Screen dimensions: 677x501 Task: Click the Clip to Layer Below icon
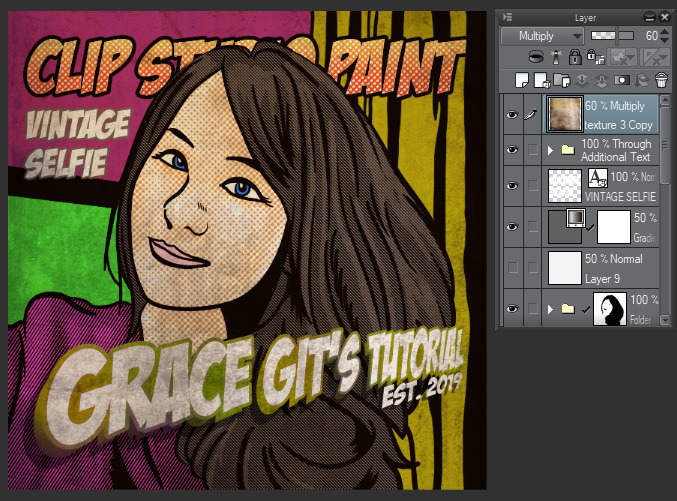[x=538, y=57]
